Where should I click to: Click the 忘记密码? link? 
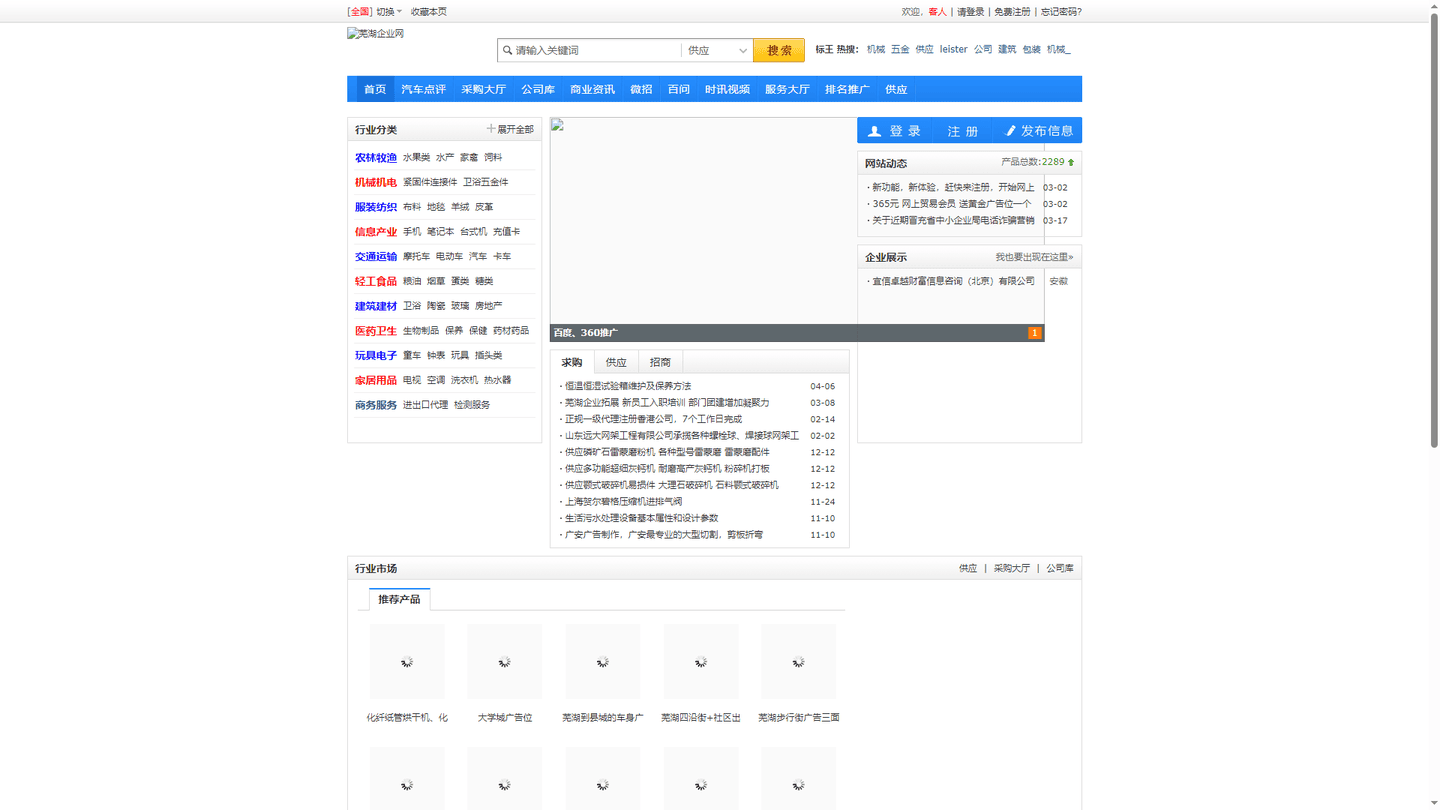(1061, 12)
